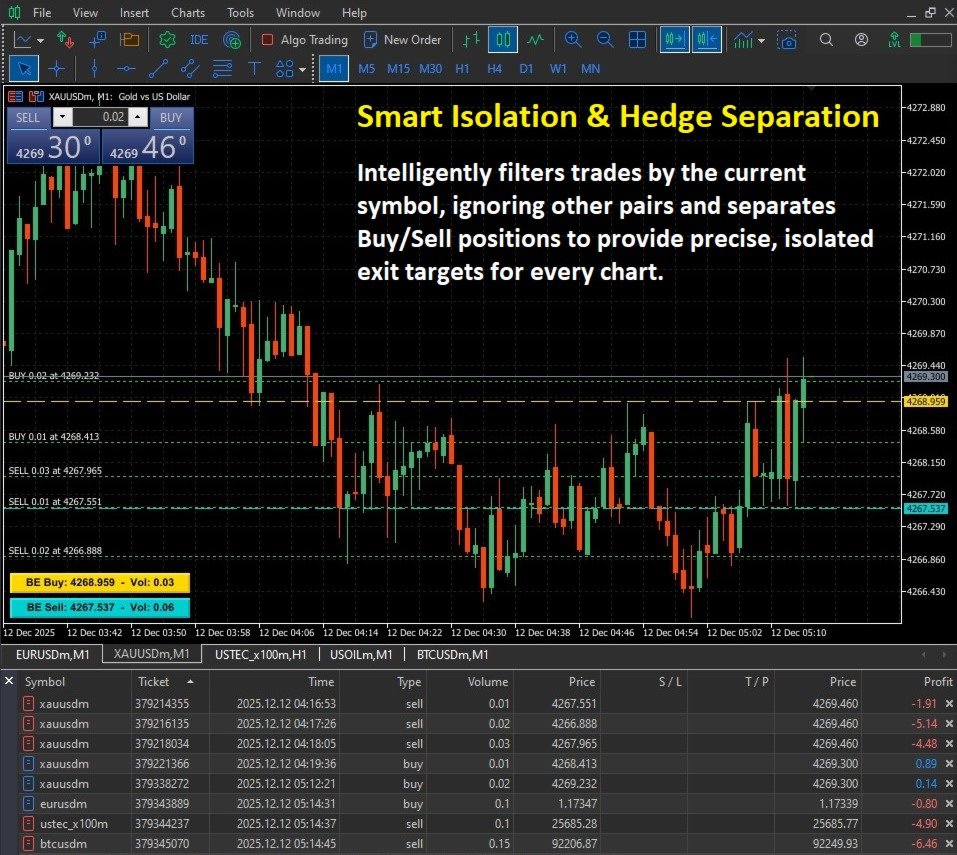Decrease trade volume with down arrow
Image resolution: width=957 pixels, height=855 pixels.
click(x=62, y=117)
